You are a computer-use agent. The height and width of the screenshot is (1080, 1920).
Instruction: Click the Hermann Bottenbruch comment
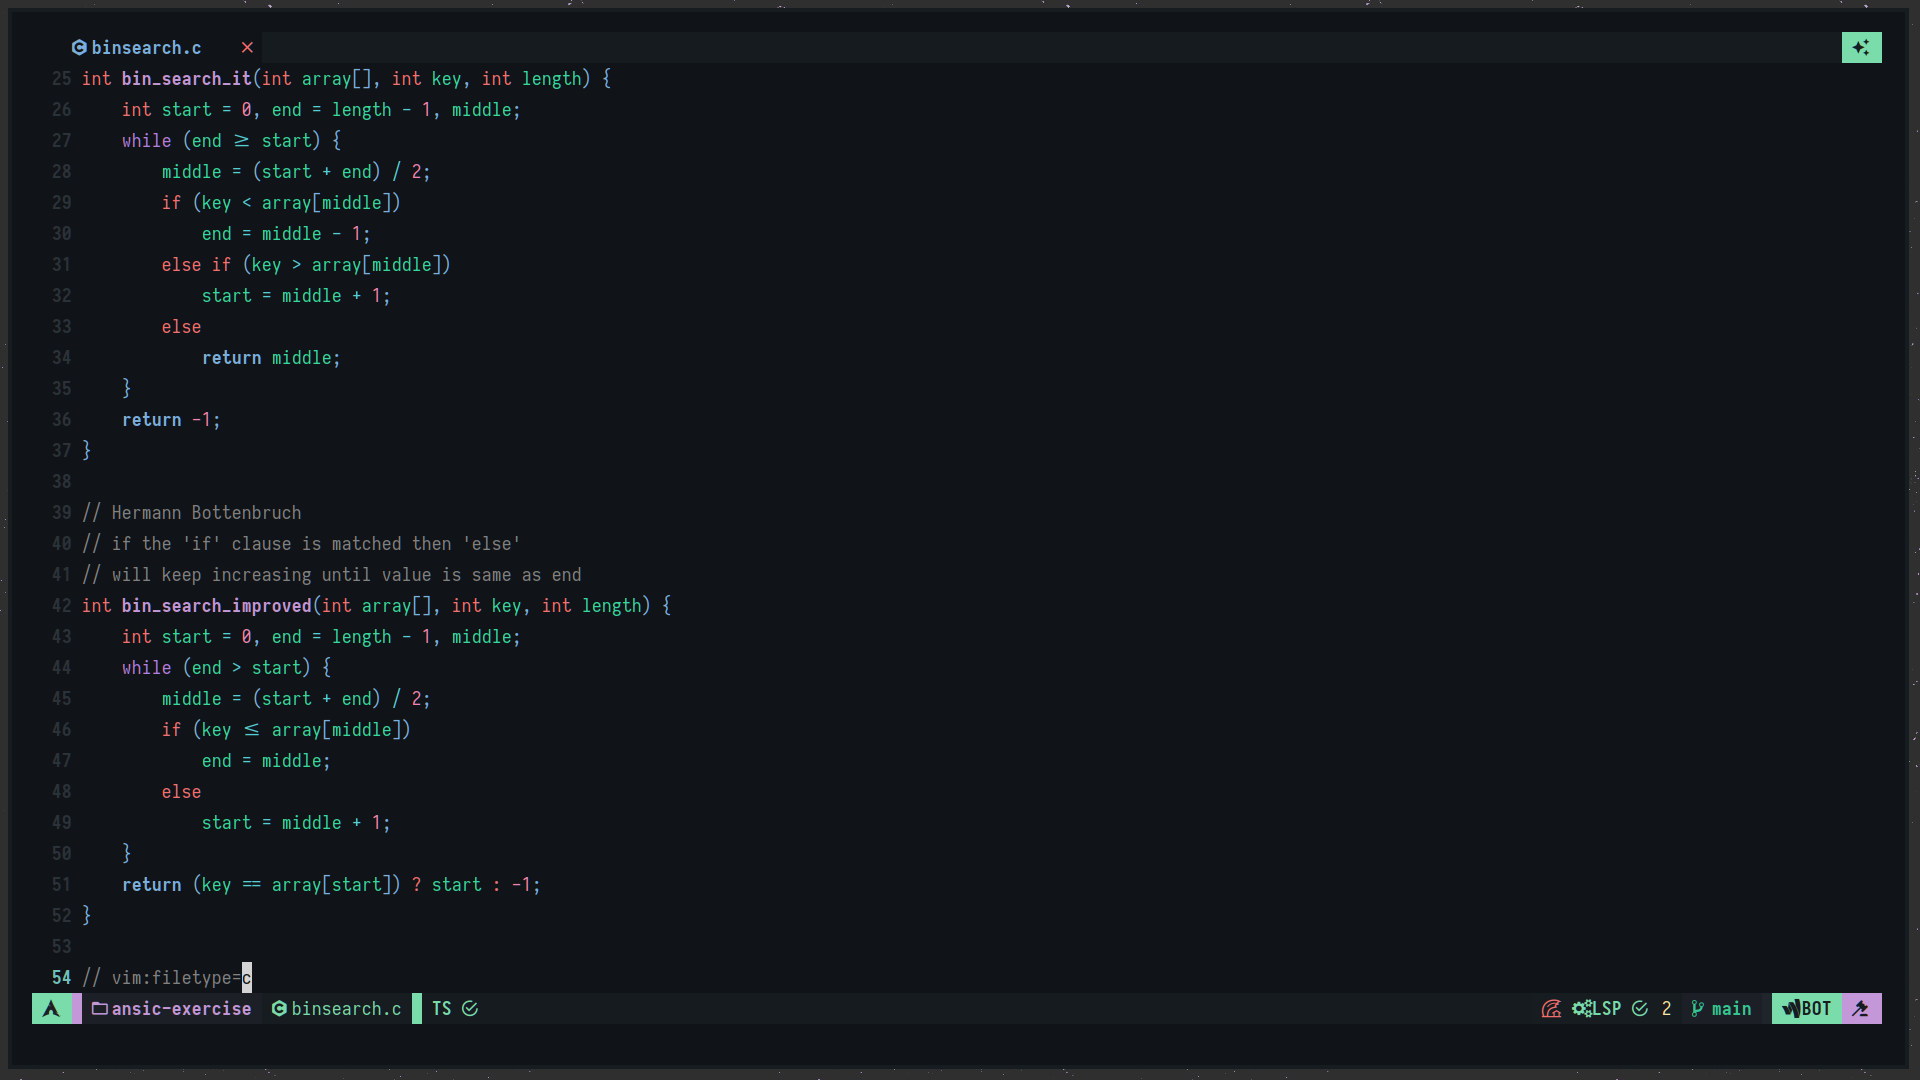click(x=191, y=512)
